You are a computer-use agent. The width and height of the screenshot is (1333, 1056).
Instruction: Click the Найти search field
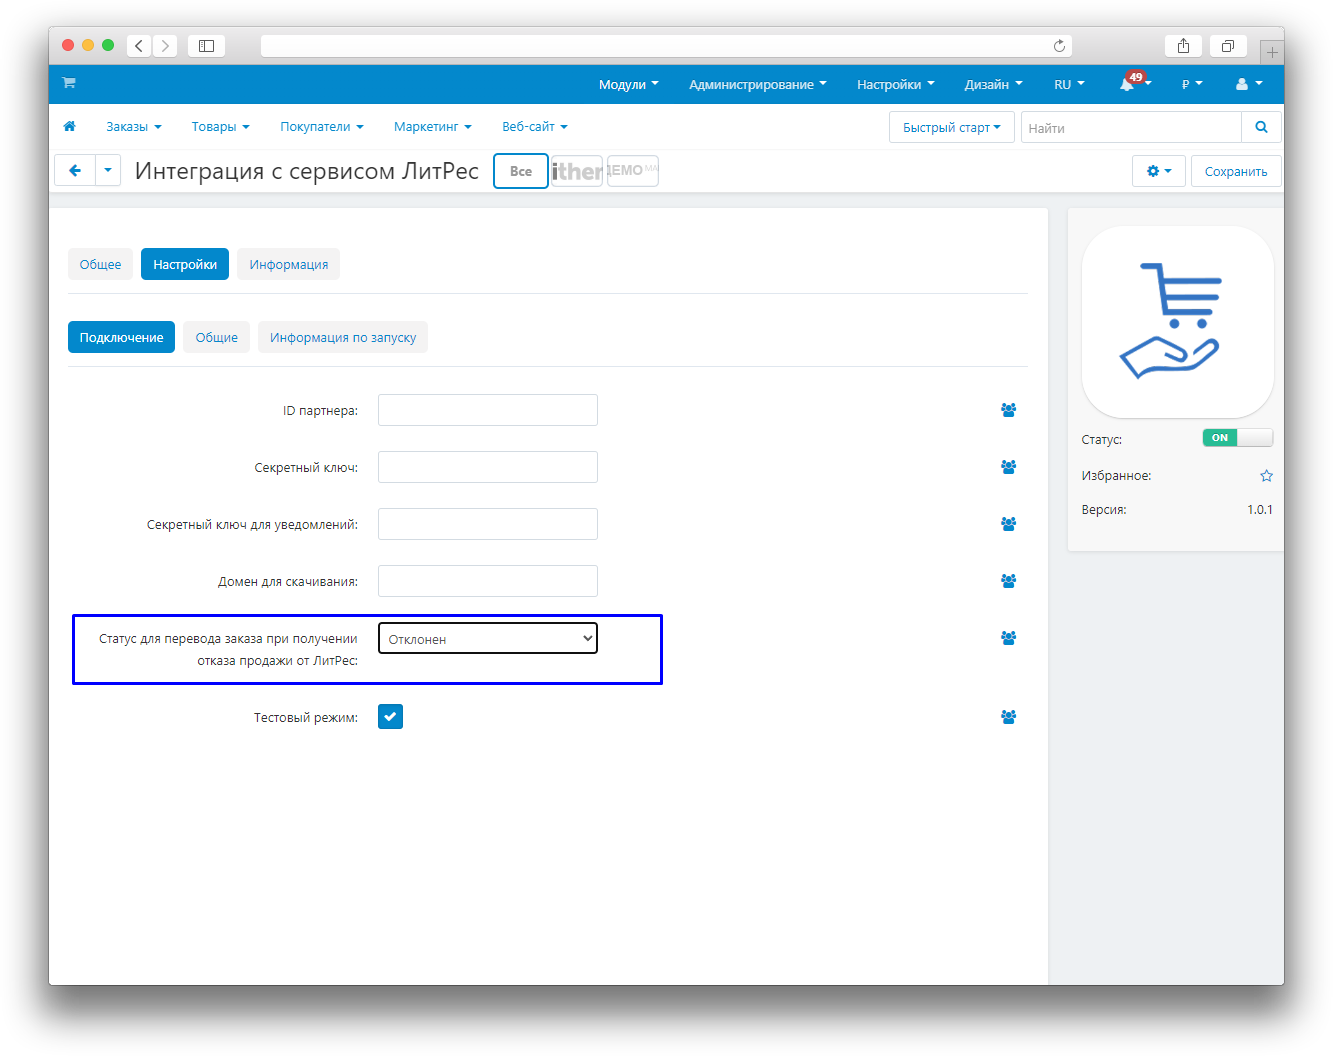click(x=1131, y=127)
